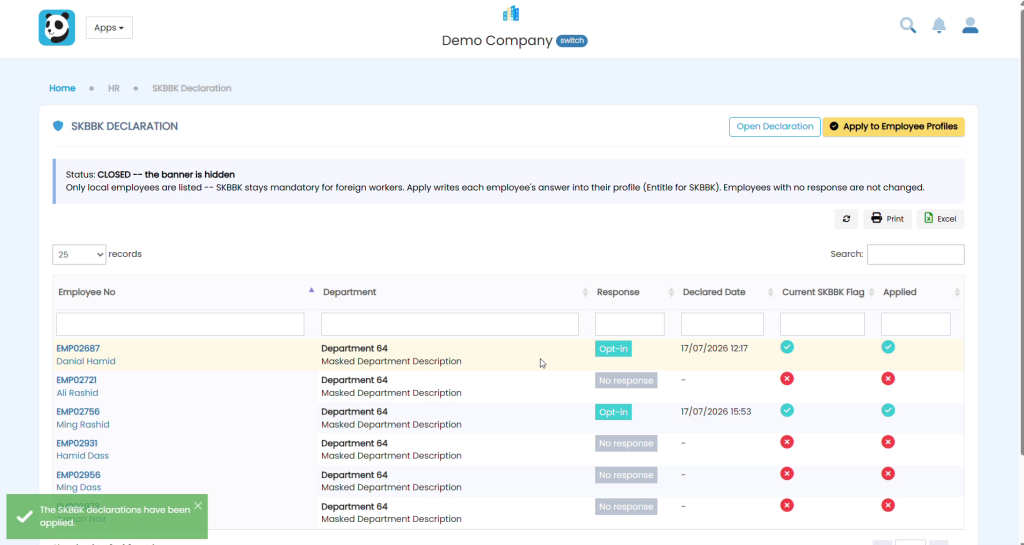
Task: Click green SKBBK flag check for EMP02687
Action: click(x=787, y=347)
